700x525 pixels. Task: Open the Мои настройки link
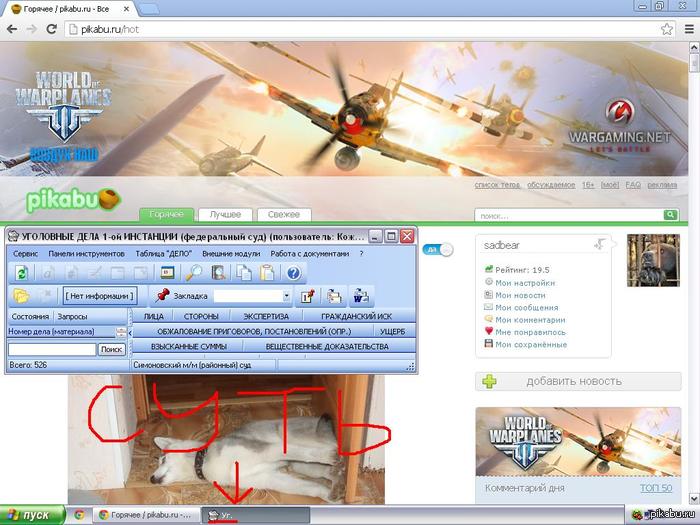point(525,283)
